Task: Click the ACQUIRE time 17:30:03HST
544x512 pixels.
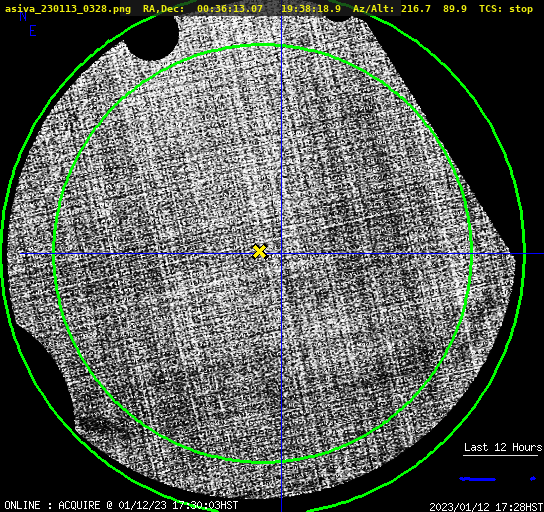Action: point(205,505)
